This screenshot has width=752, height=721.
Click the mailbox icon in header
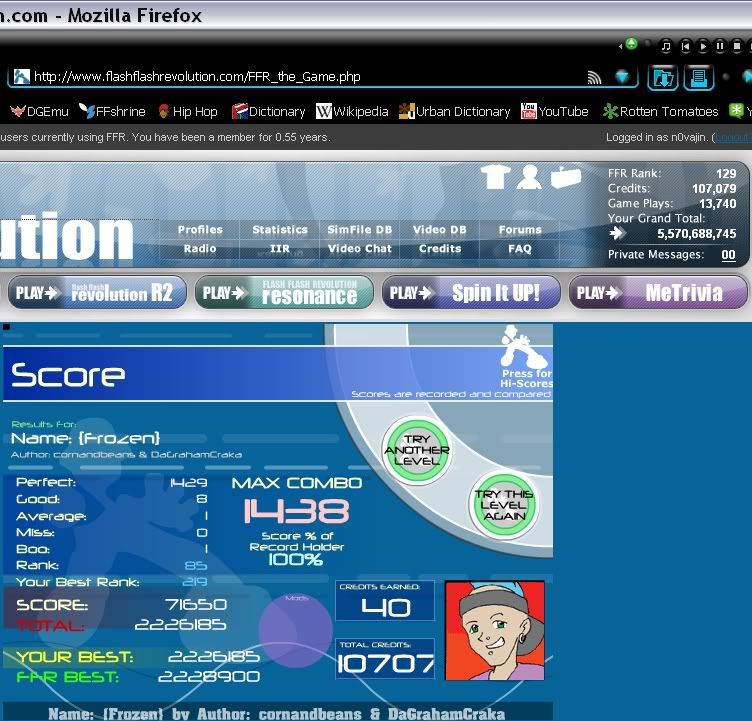click(x=565, y=177)
